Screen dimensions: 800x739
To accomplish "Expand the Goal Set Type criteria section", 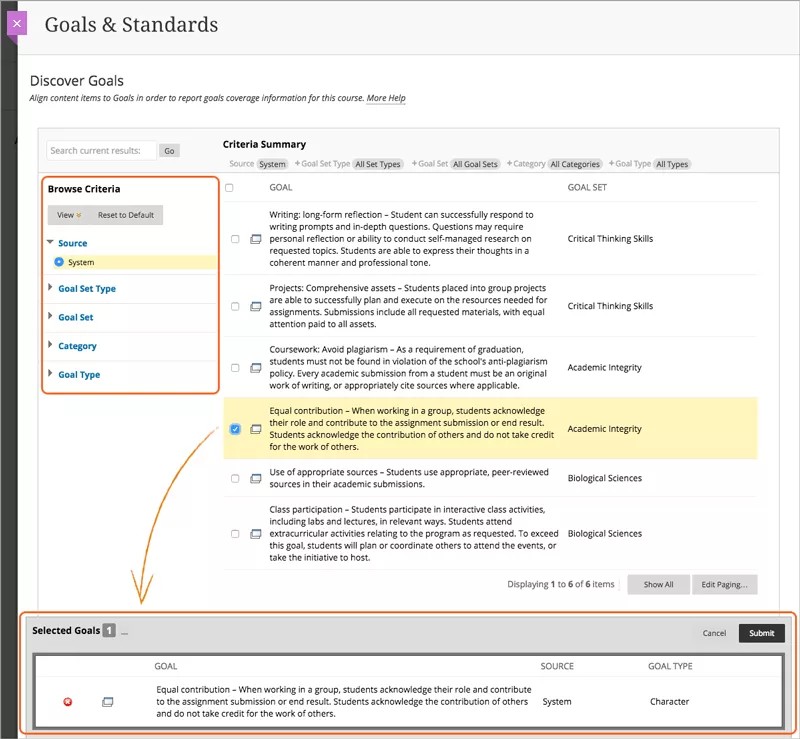I will 85,288.
